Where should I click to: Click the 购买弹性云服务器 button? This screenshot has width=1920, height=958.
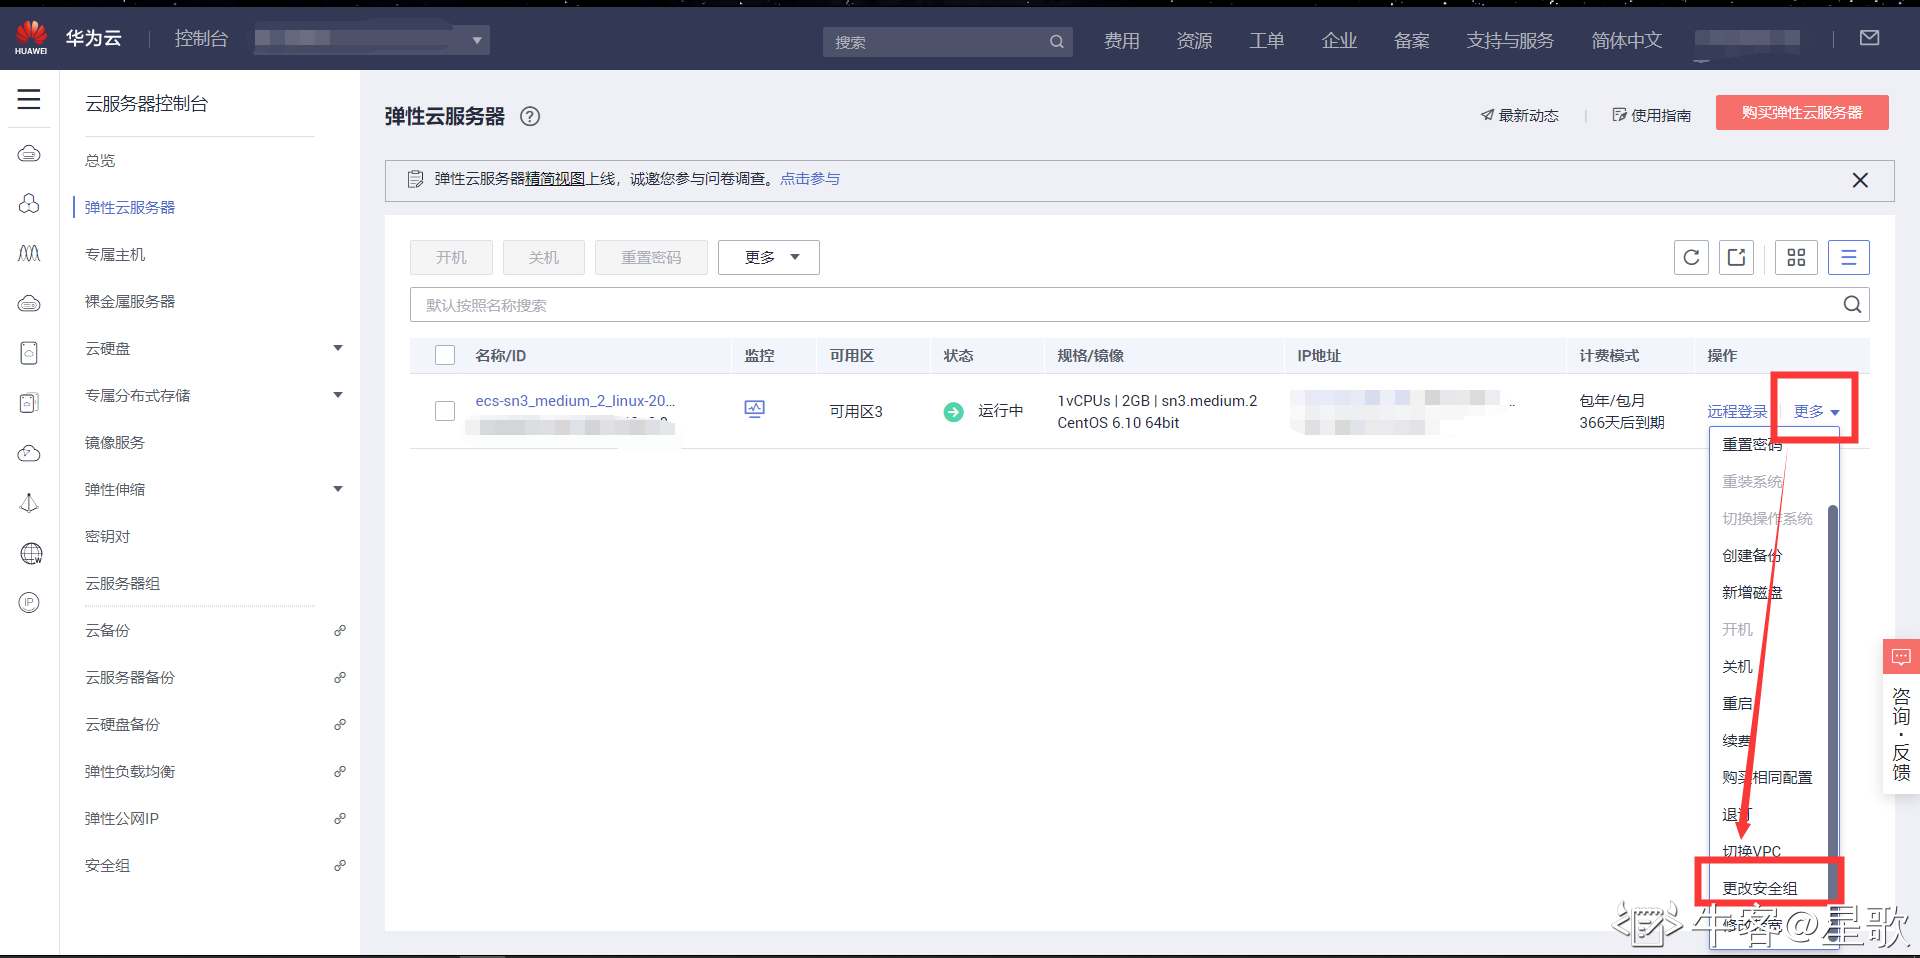pyautogui.click(x=1801, y=112)
